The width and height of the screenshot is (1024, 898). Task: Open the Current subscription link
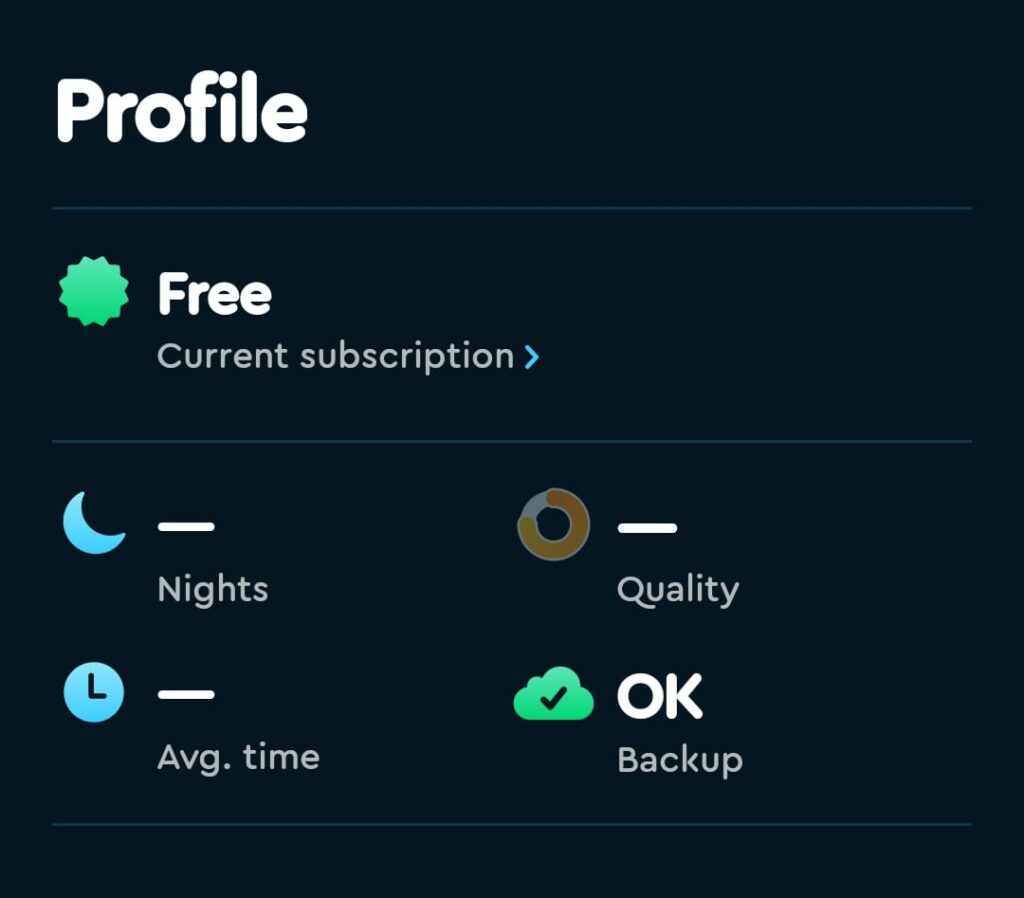336,356
